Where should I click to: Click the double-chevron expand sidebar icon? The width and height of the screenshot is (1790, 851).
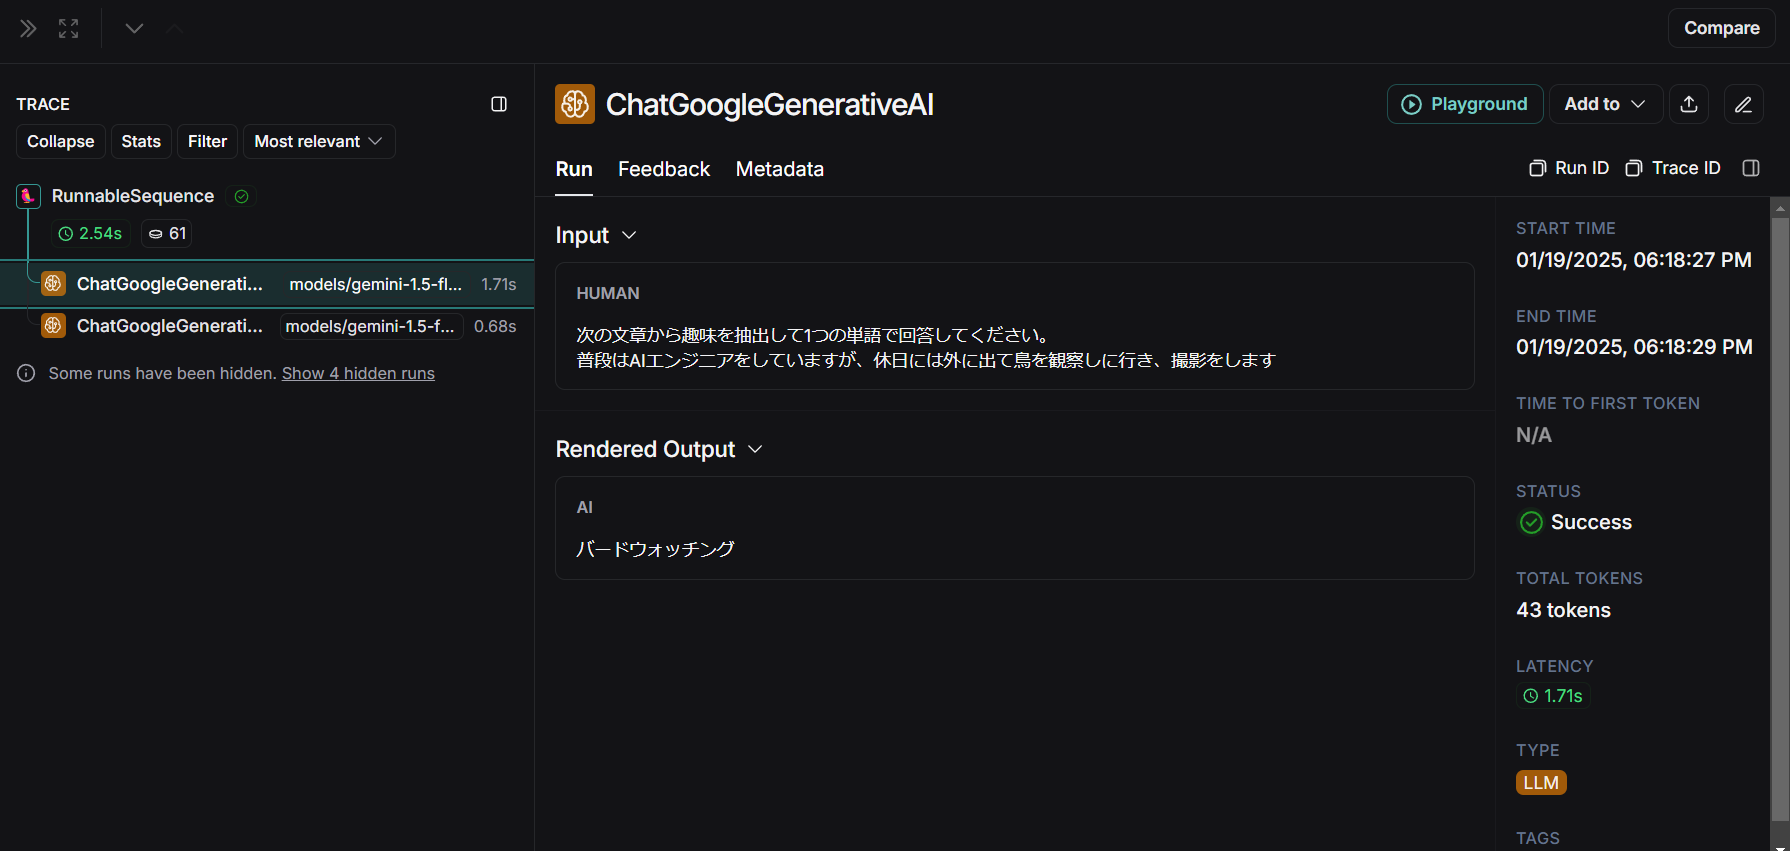(28, 28)
